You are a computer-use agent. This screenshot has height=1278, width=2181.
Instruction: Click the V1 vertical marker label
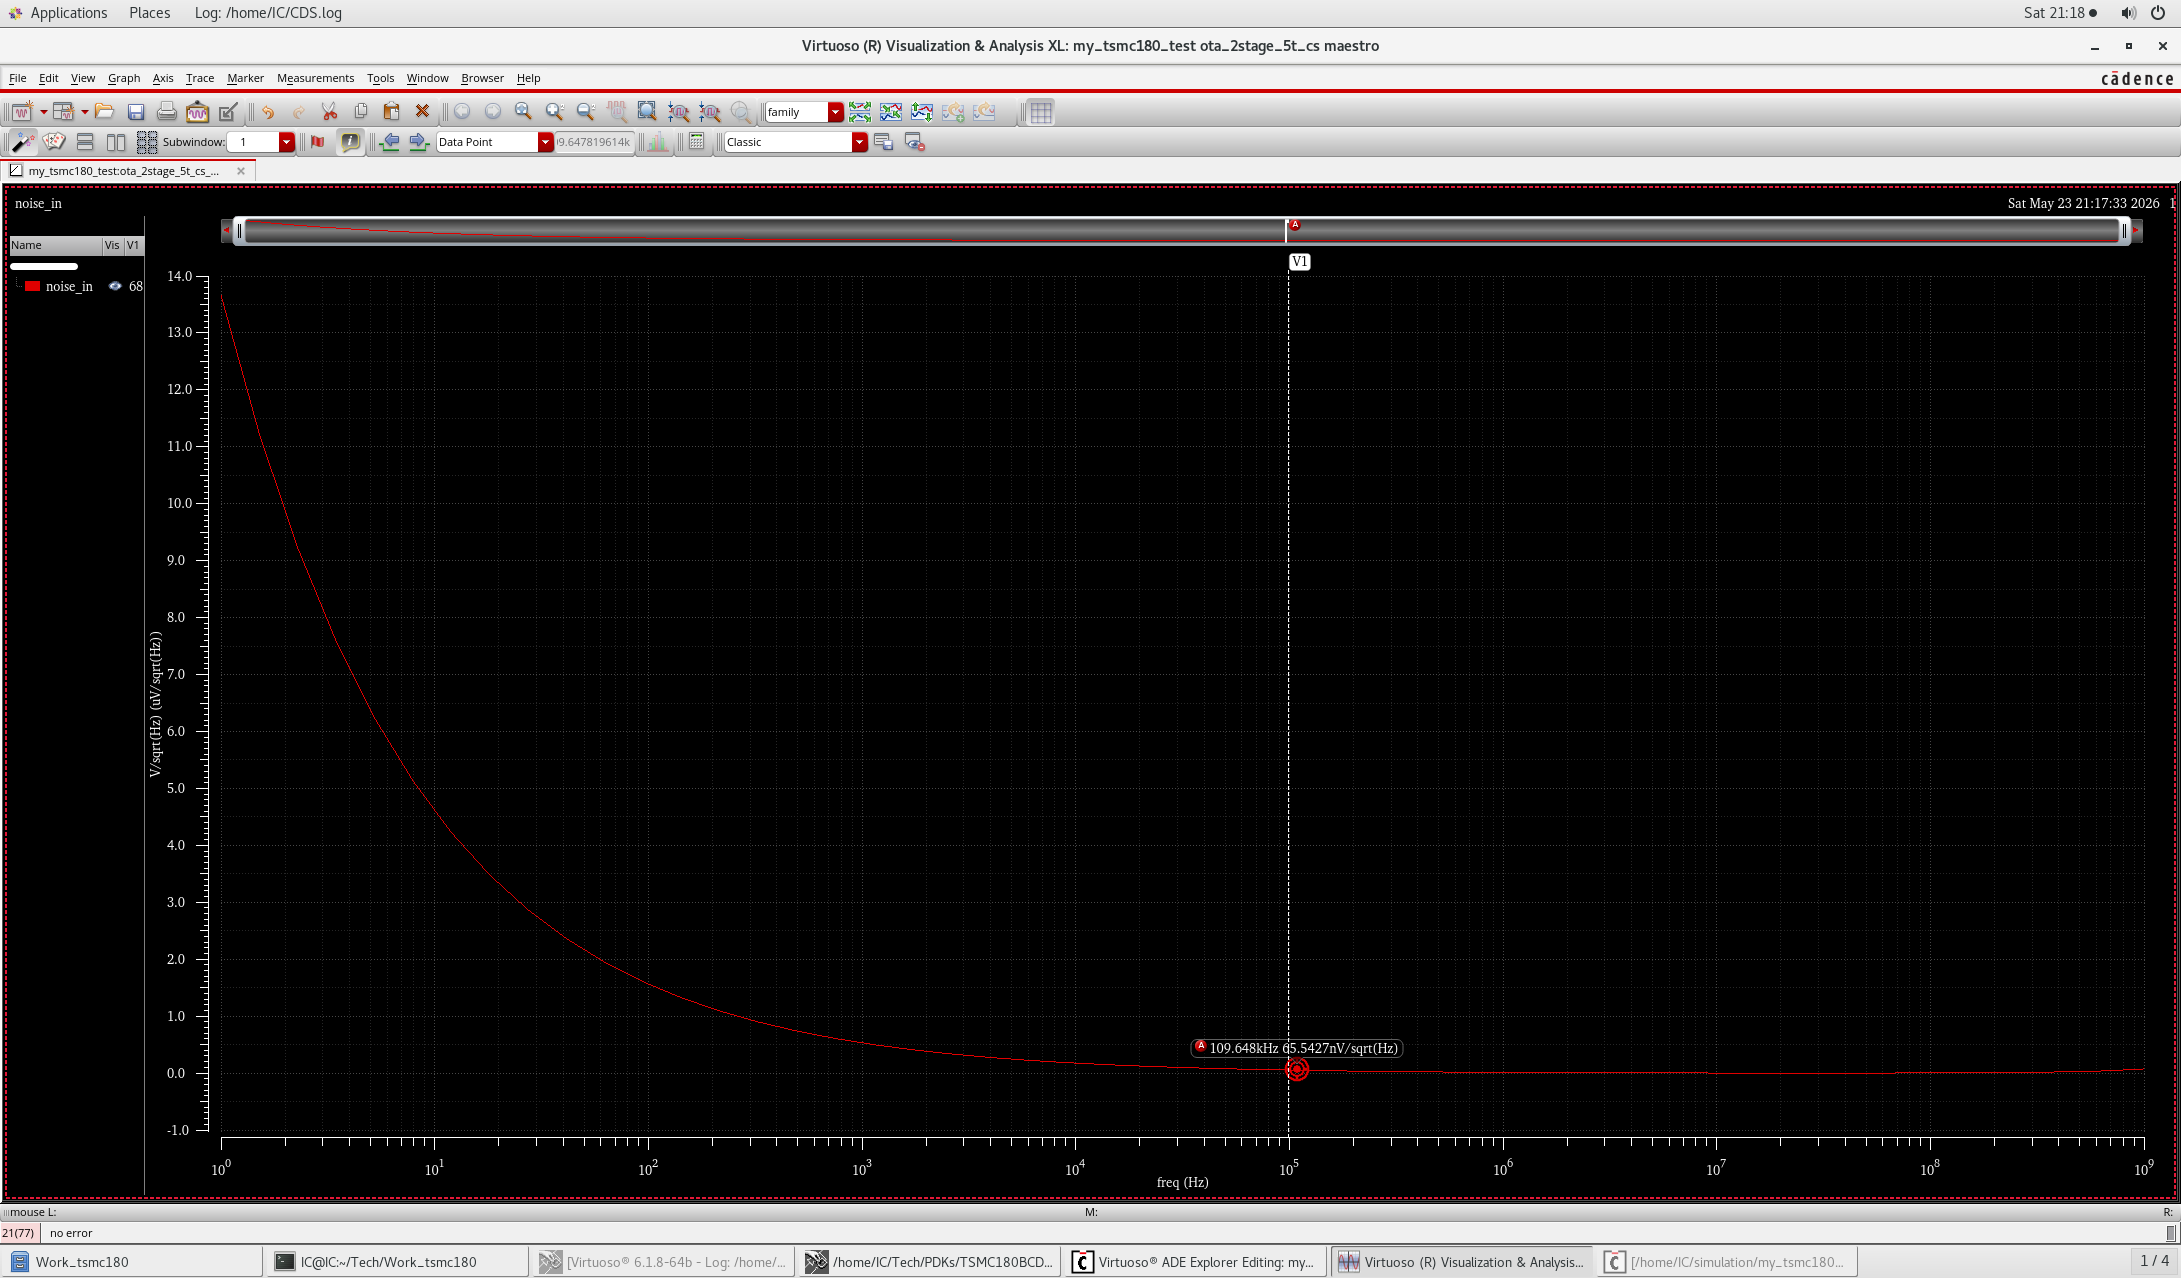[1299, 262]
